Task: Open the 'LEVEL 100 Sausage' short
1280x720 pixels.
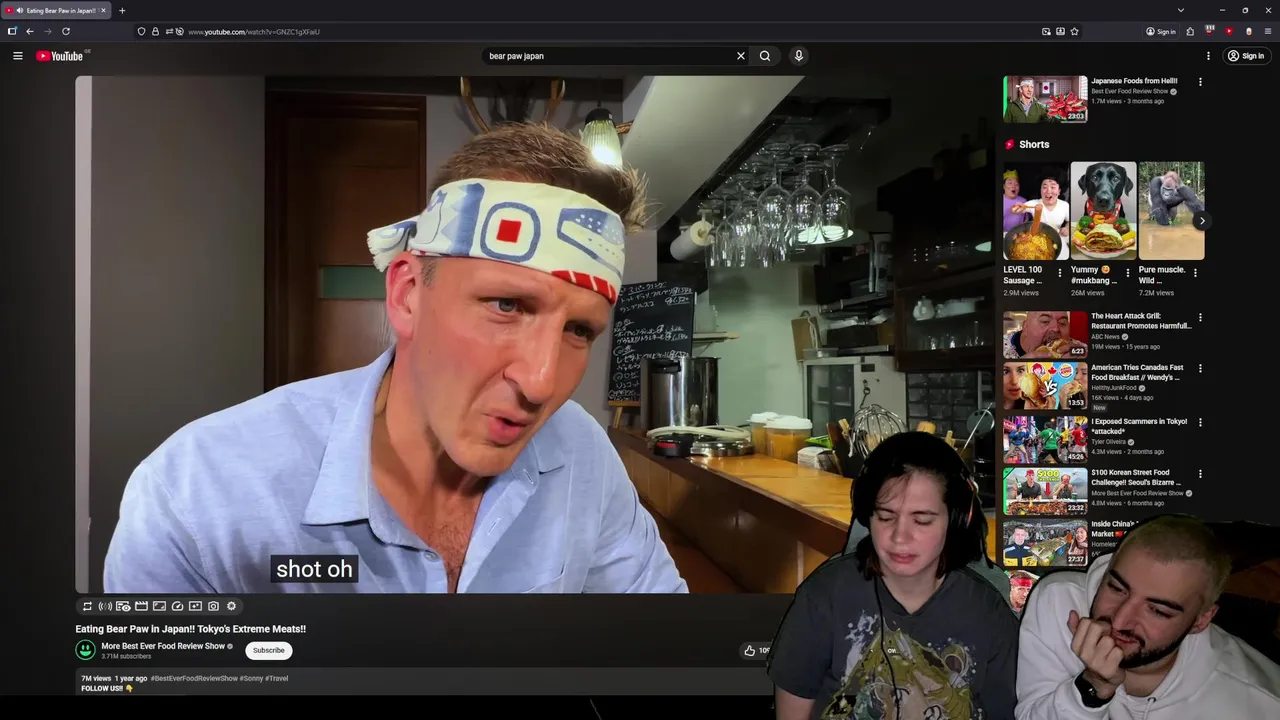Action: (x=1035, y=211)
